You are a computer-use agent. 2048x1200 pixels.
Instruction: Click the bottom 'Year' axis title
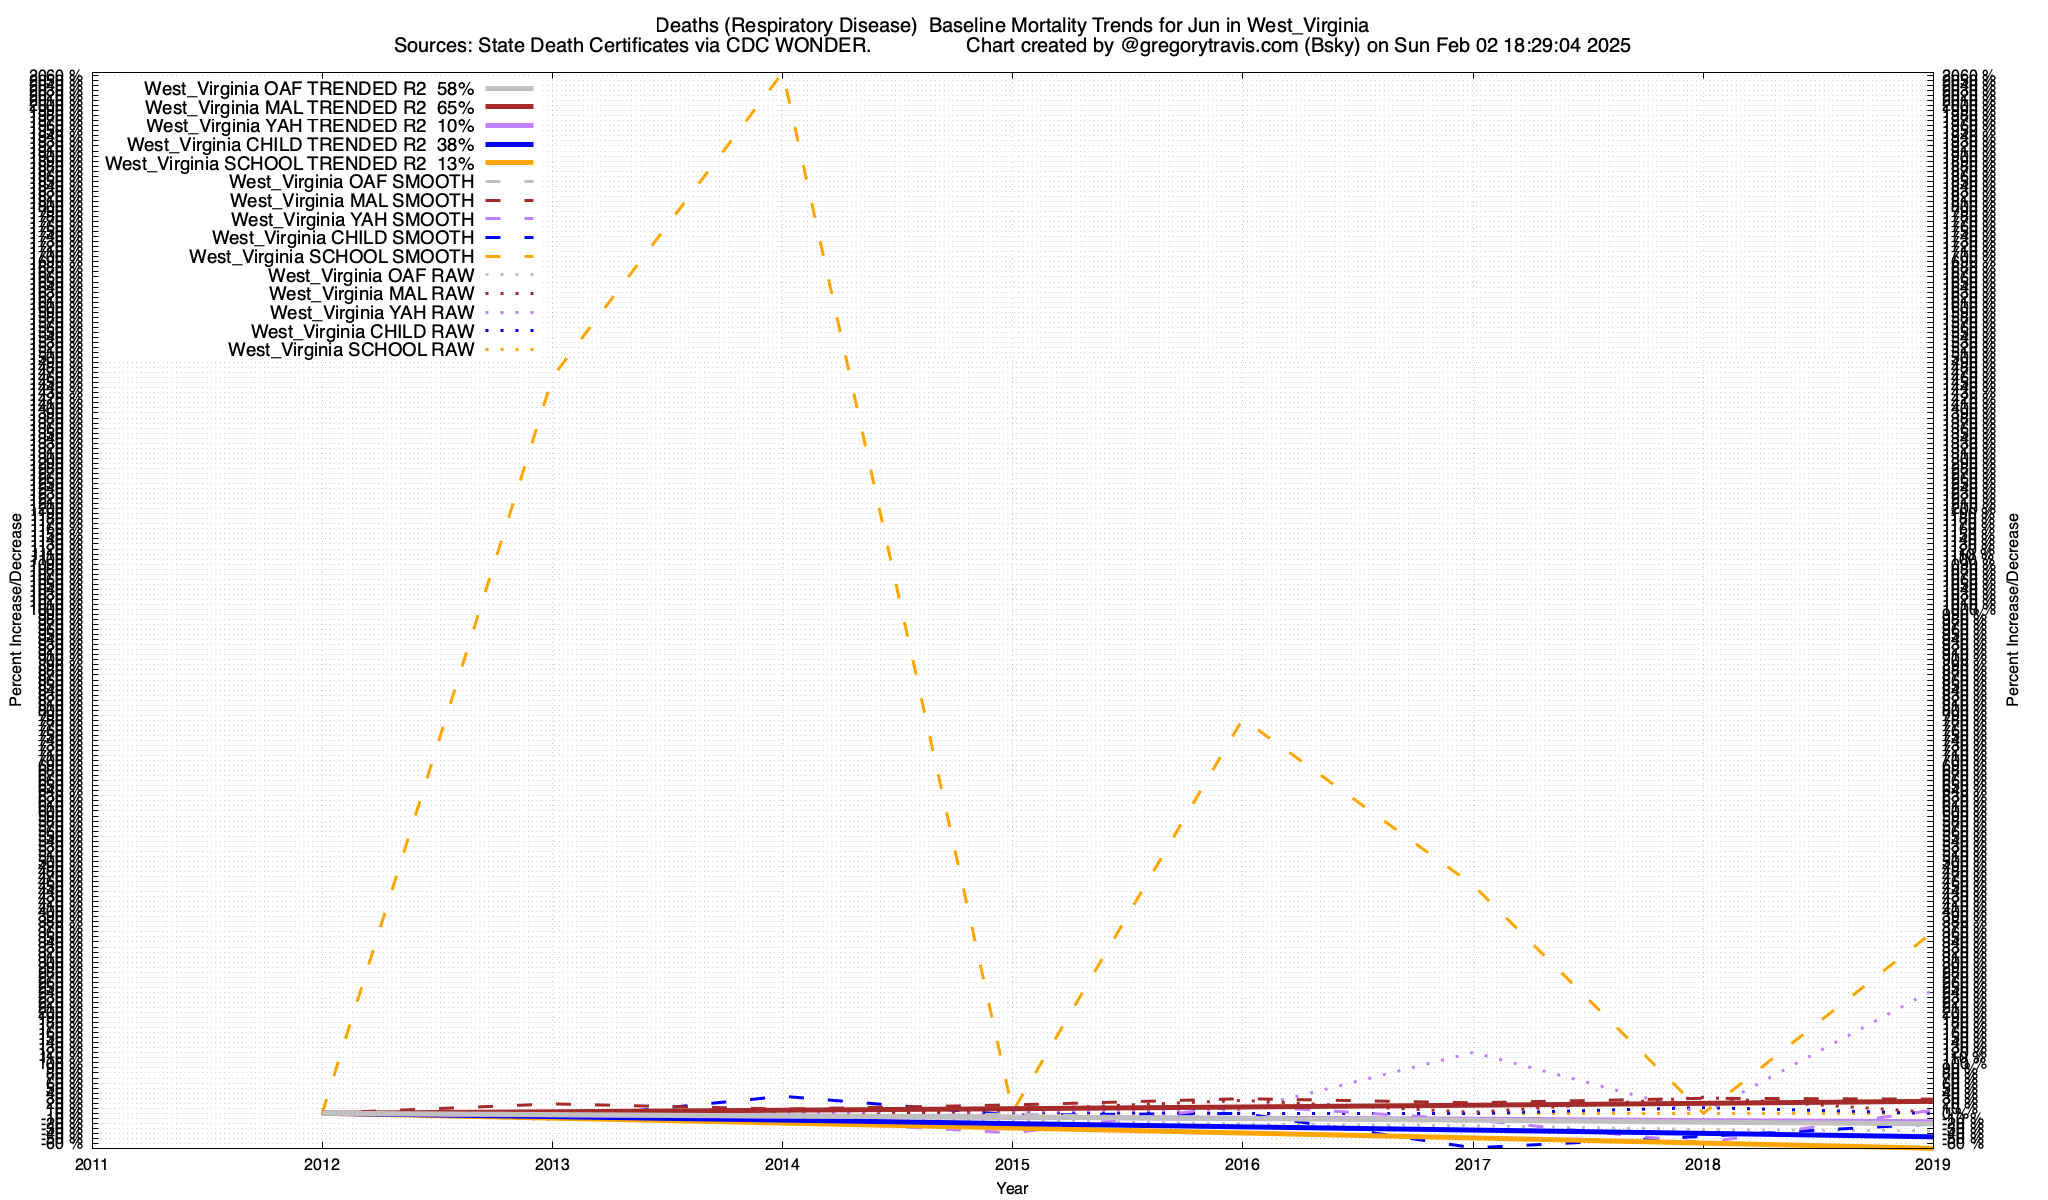tap(1012, 1188)
